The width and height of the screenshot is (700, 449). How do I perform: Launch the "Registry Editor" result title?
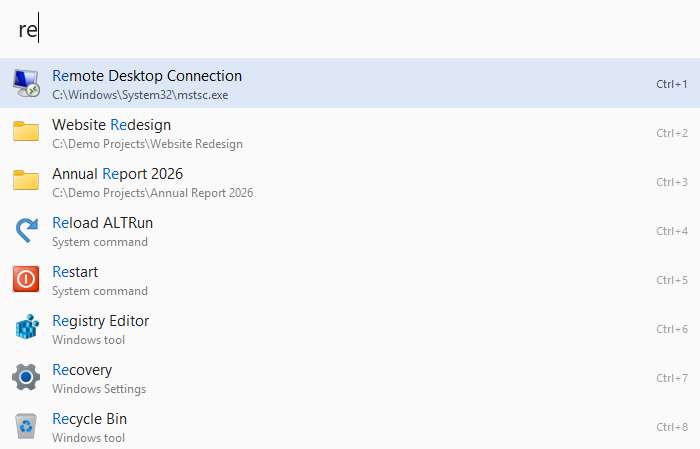(100, 321)
